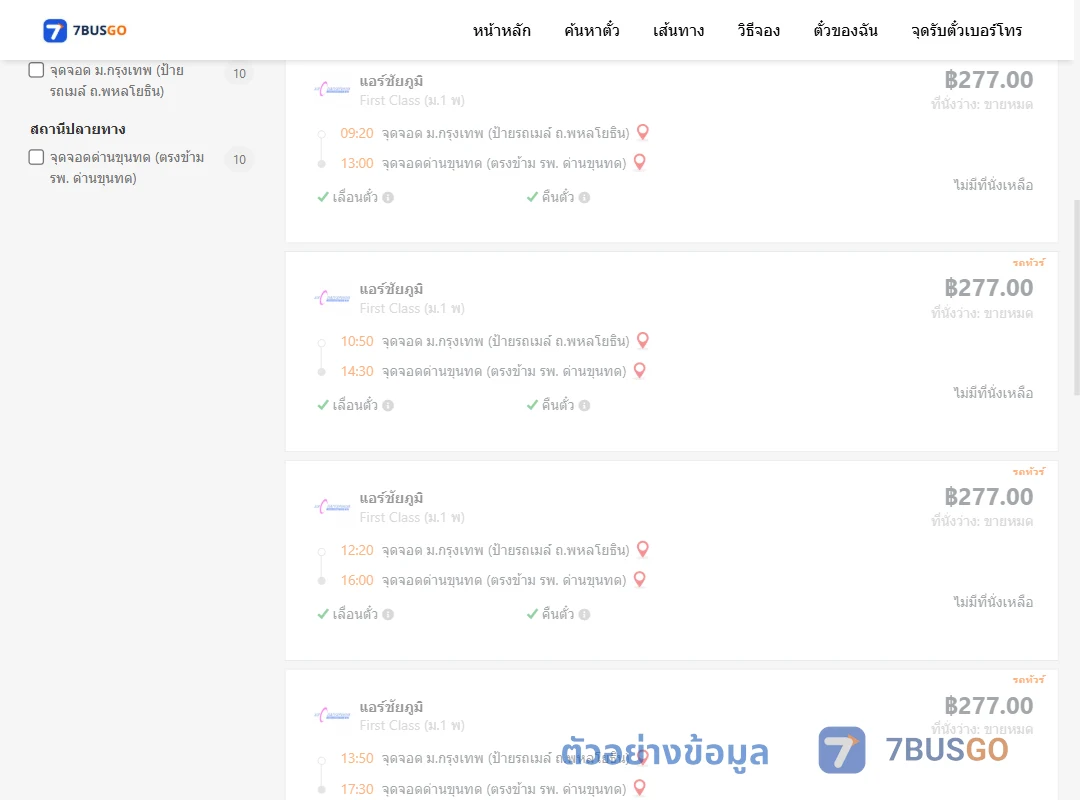Click info icon beside เลื่อนตั๋ว on 09:20 trip

click(x=388, y=198)
